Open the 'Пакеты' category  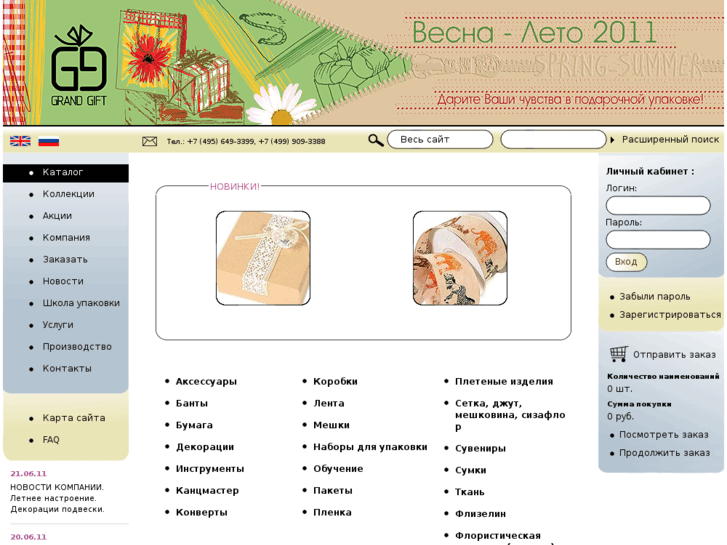333,490
